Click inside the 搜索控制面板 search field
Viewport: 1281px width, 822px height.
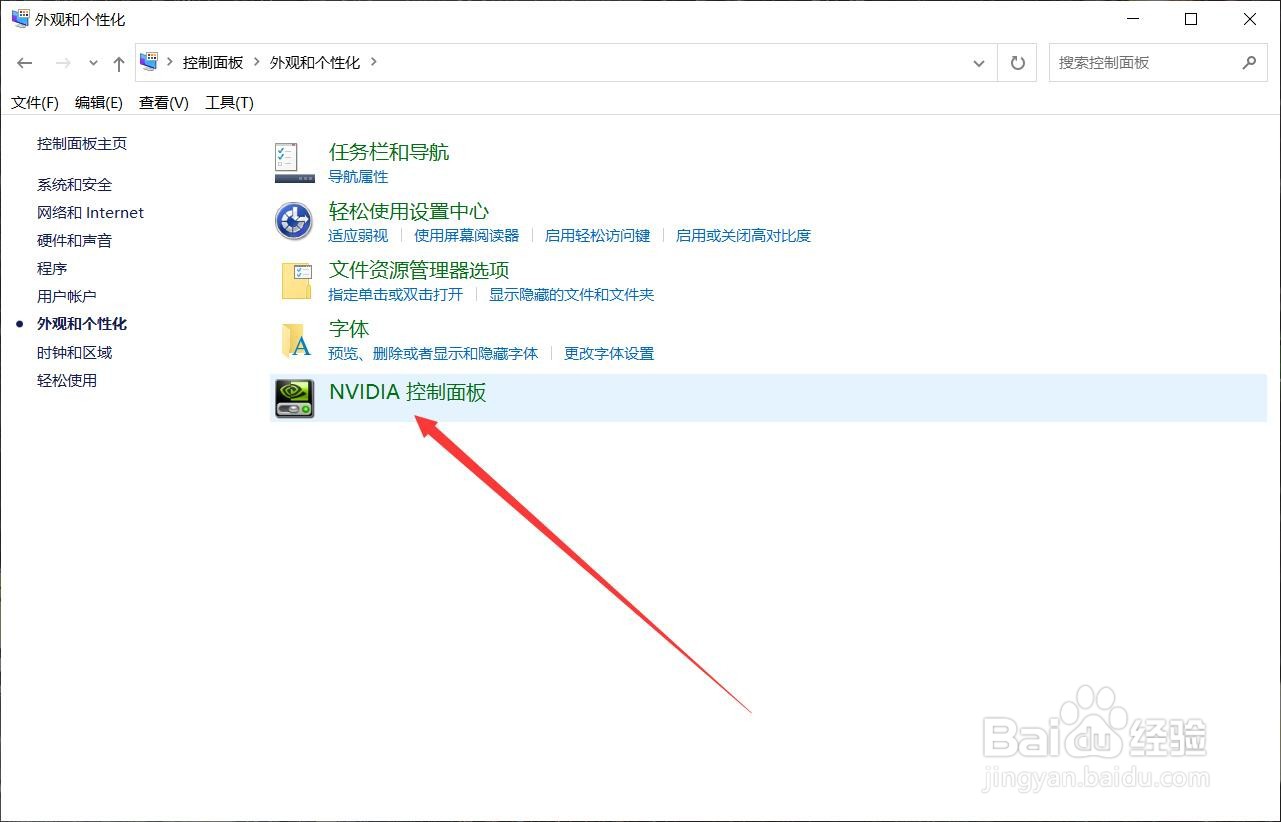pos(1140,62)
